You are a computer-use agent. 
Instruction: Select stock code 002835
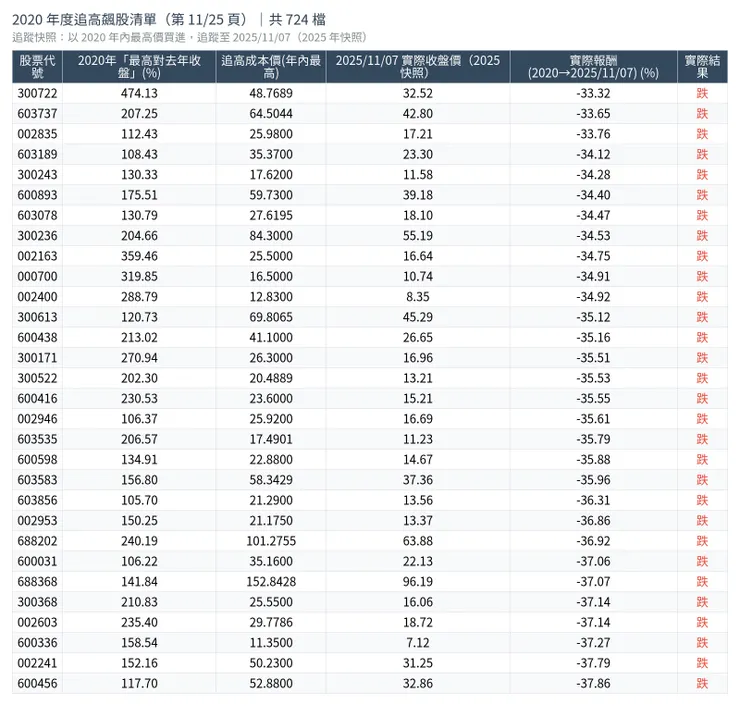(x=37, y=134)
